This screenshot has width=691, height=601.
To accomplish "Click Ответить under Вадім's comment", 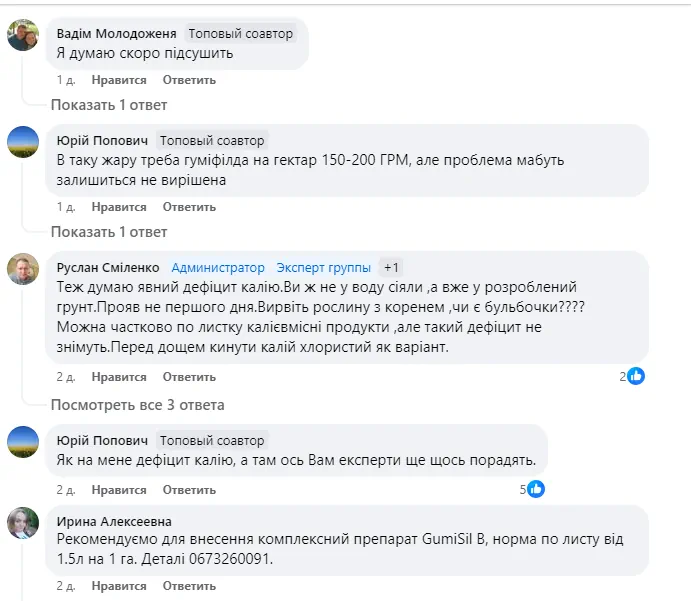I will tap(189, 80).
